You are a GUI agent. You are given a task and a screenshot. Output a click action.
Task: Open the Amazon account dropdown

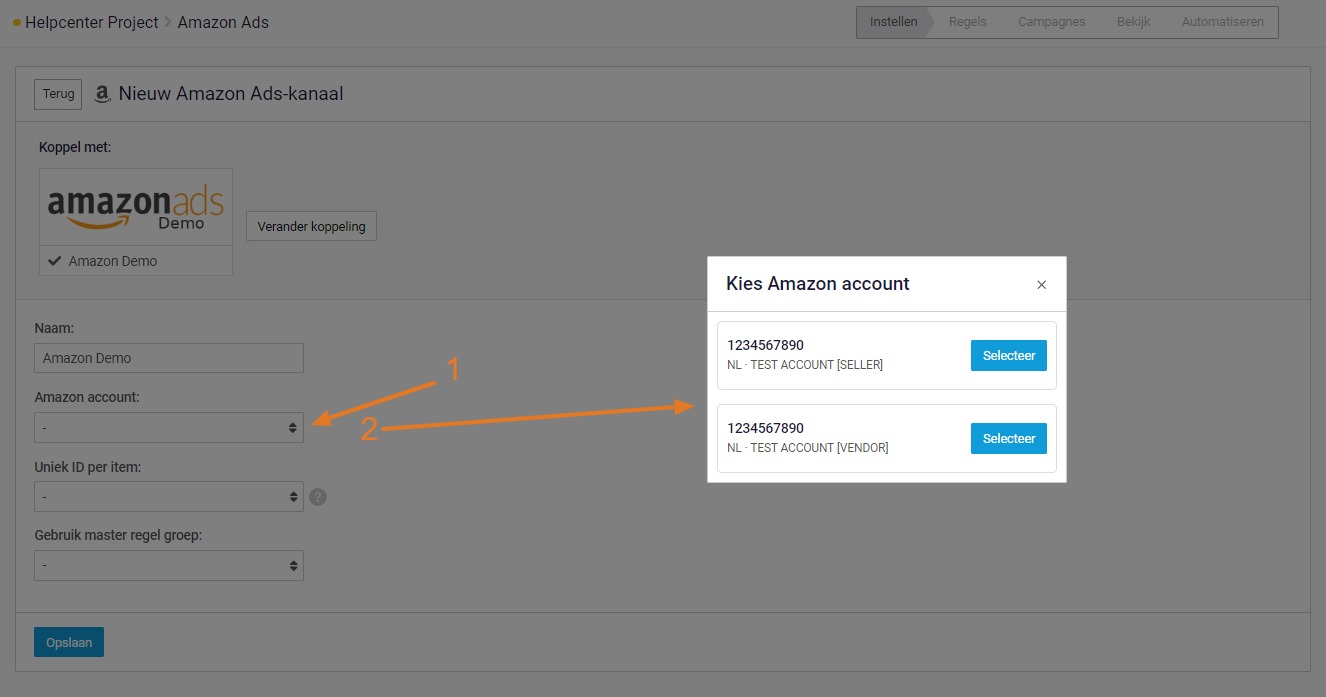[x=169, y=427]
